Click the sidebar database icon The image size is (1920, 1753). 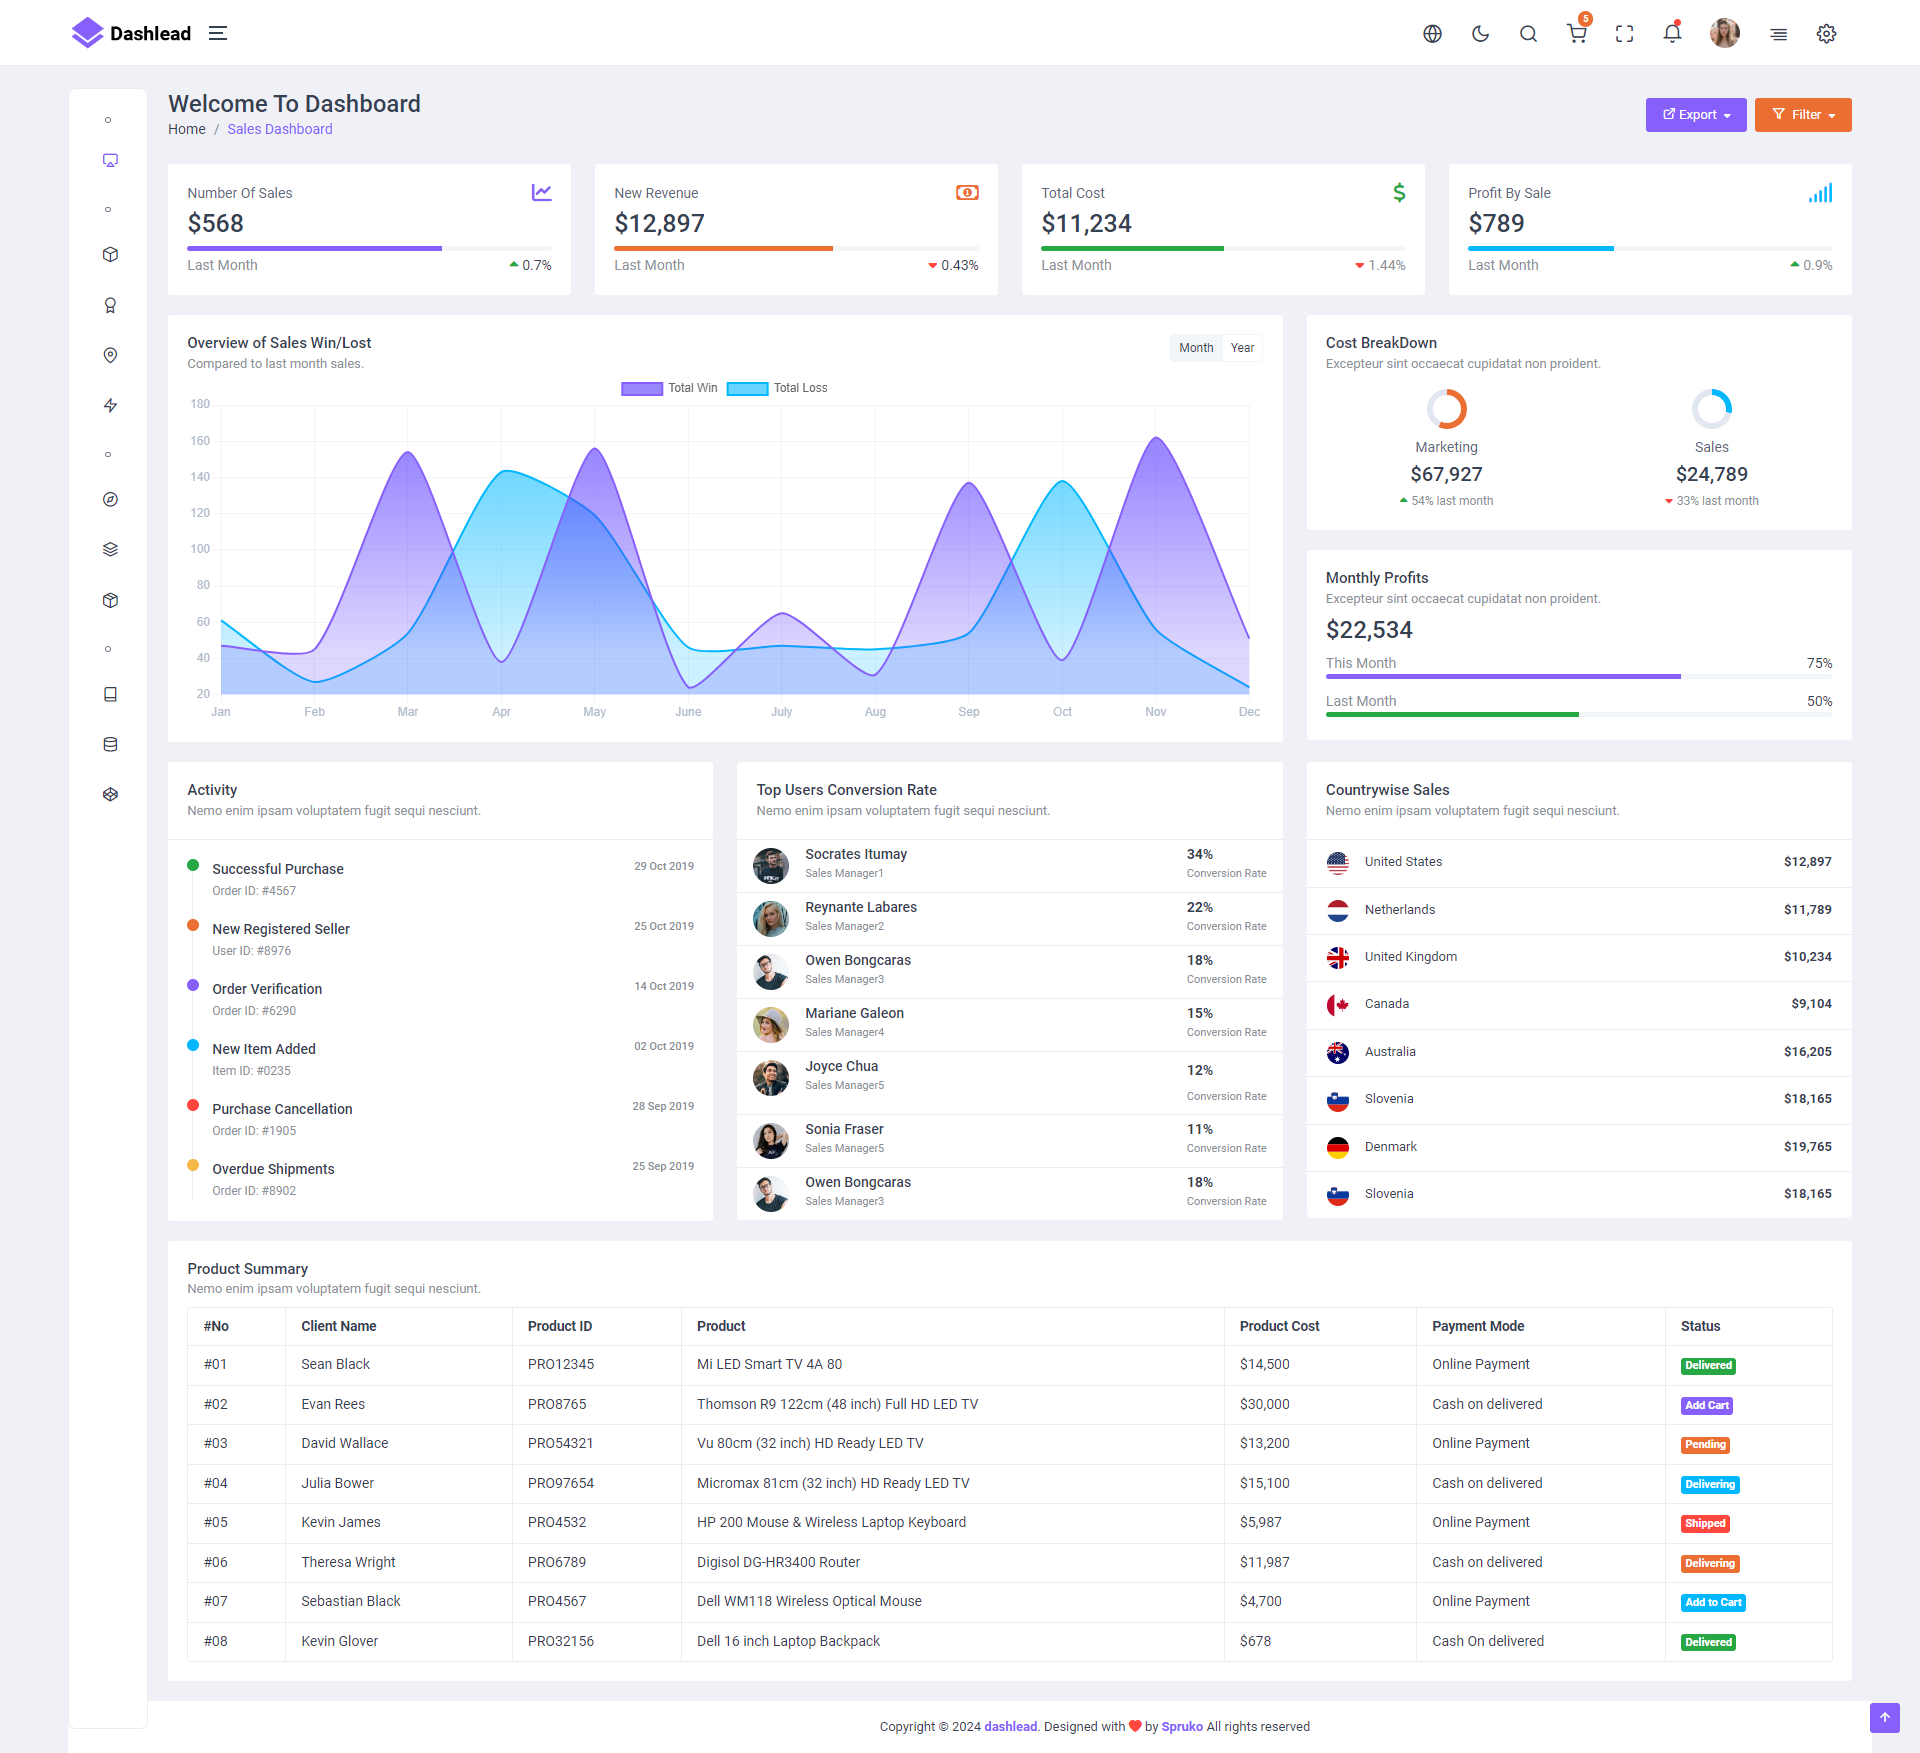coord(110,744)
